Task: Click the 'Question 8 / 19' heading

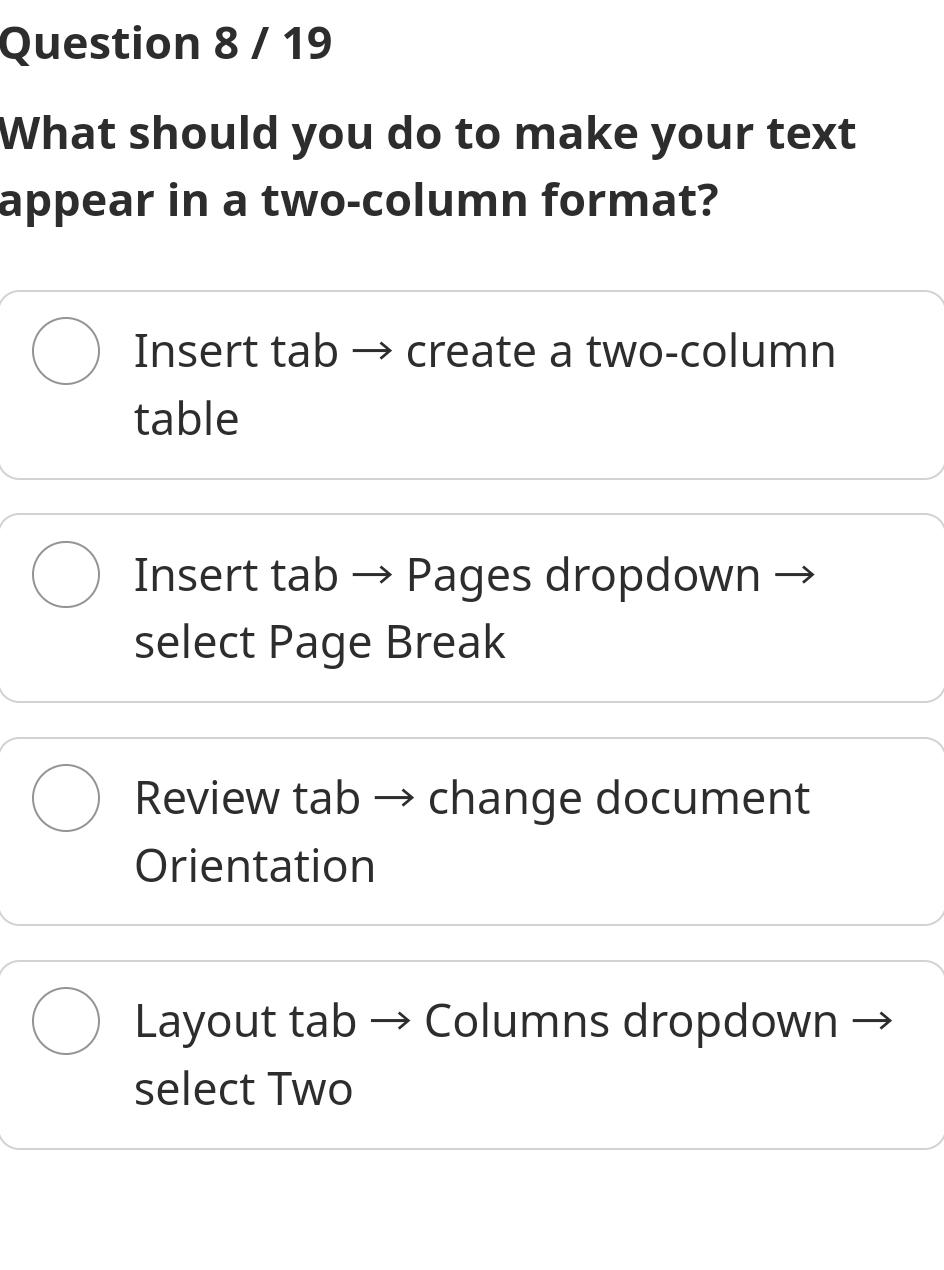Action: (x=165, y=42)
